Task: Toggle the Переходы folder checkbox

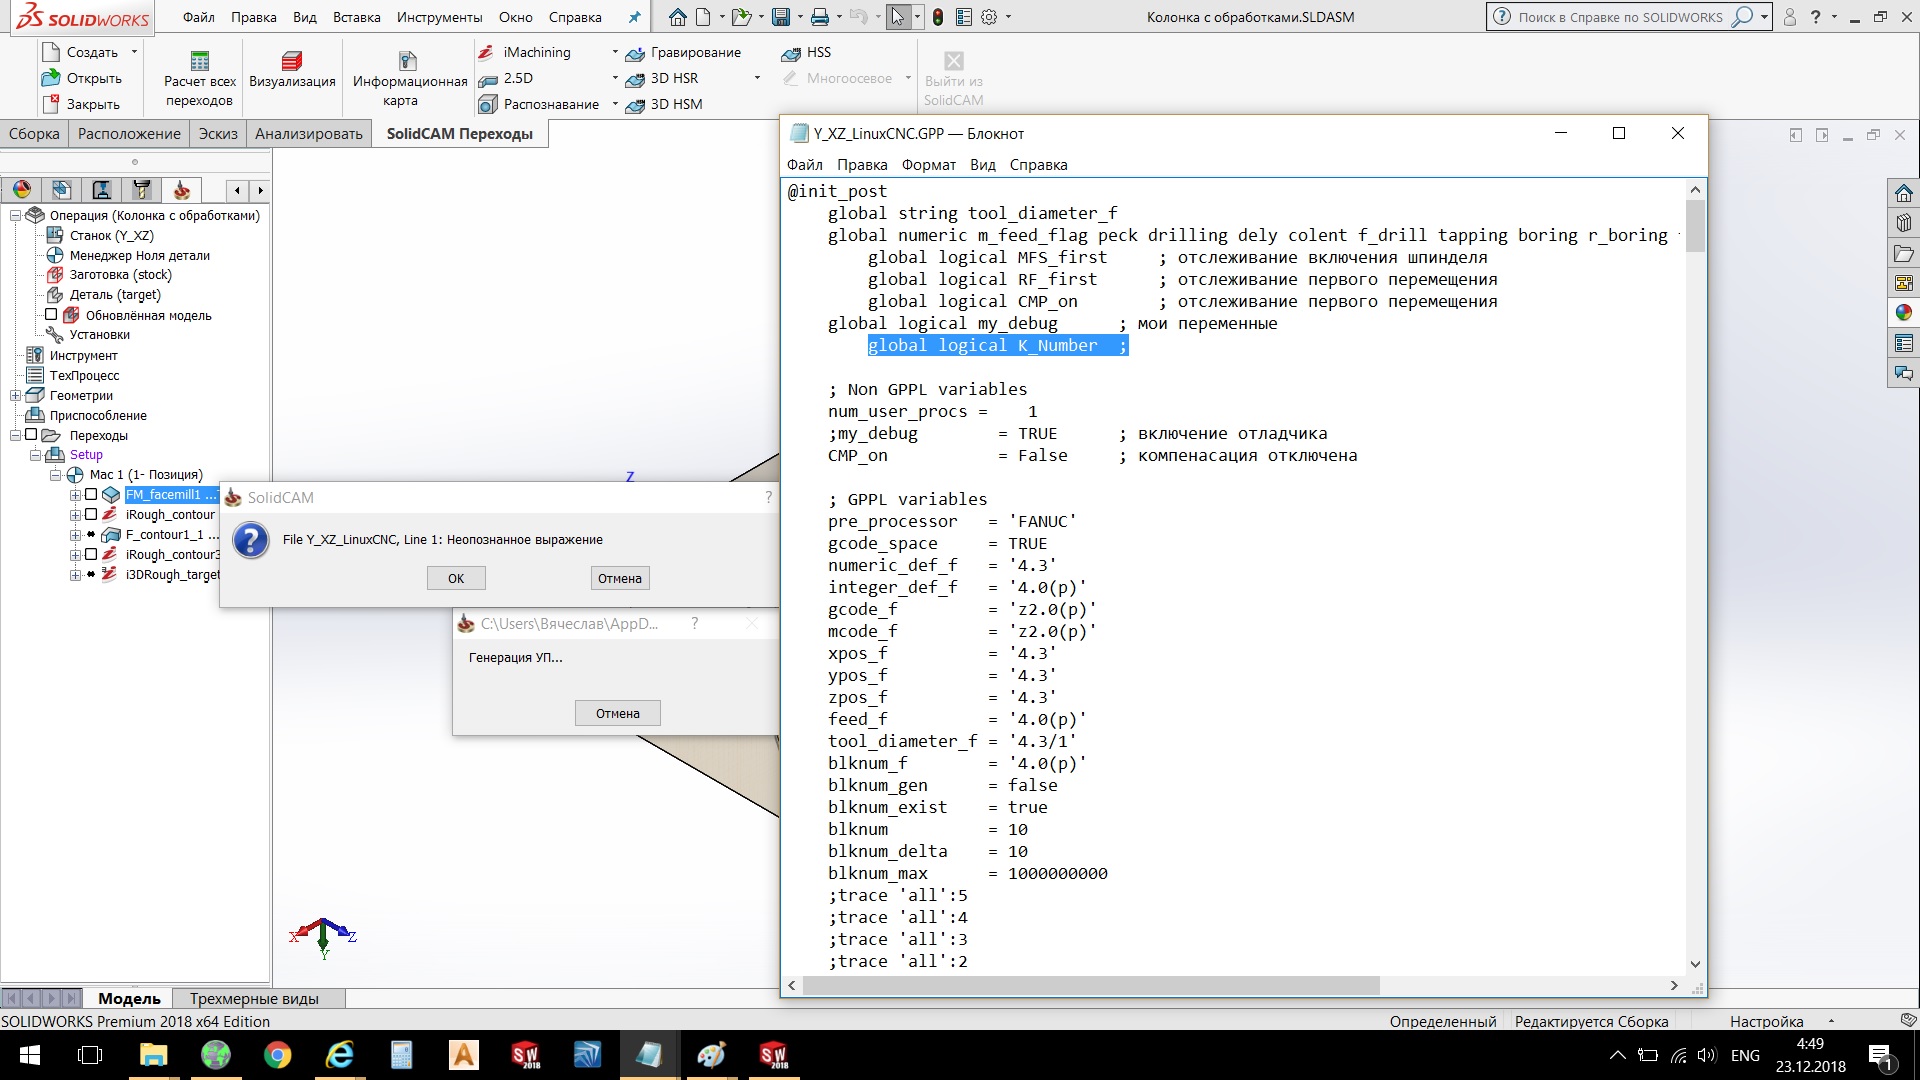Action: [31, 434]
